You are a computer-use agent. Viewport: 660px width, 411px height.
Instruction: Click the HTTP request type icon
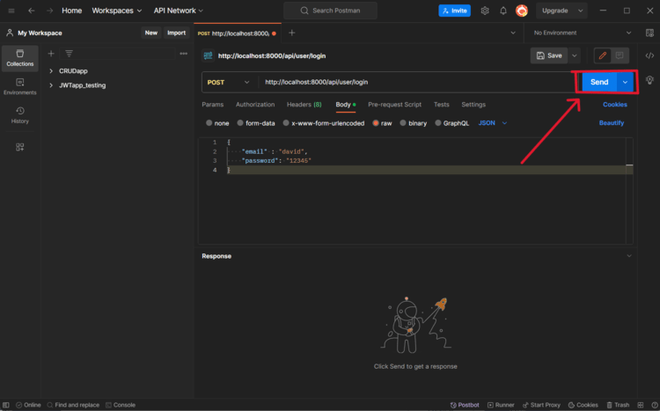click(x=208, y=56)
